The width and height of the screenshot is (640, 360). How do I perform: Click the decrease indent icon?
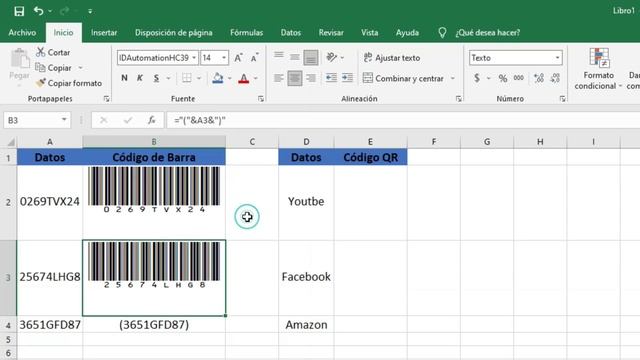coord(331,78)
